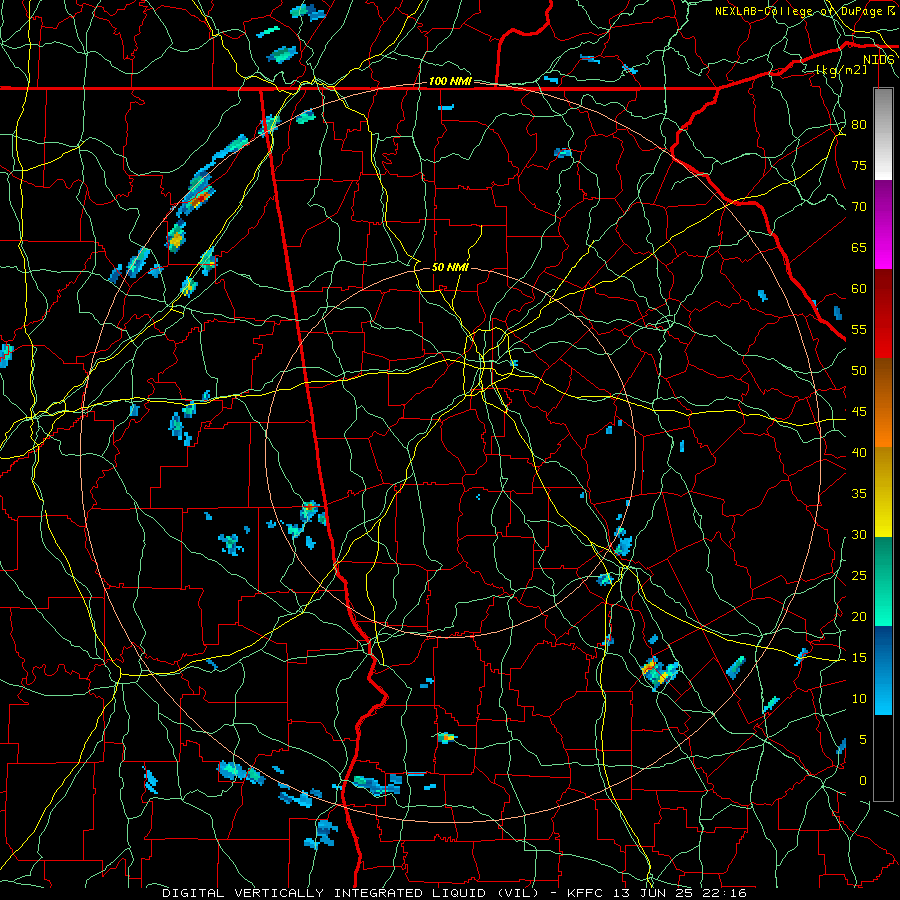Image resolution: width=900 pixels, height=900 pixels.
Task: Click the KFFC radar site identifier
Action: [x=585, y=893]
